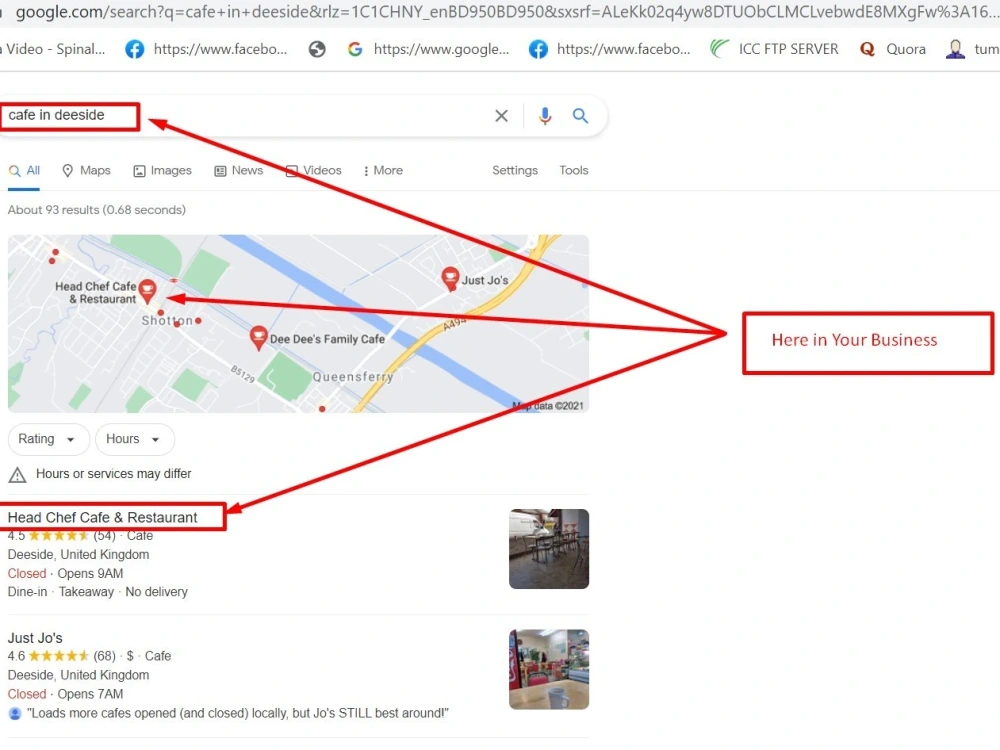Click the Queensferry label on the map

[x=353, y=377]
